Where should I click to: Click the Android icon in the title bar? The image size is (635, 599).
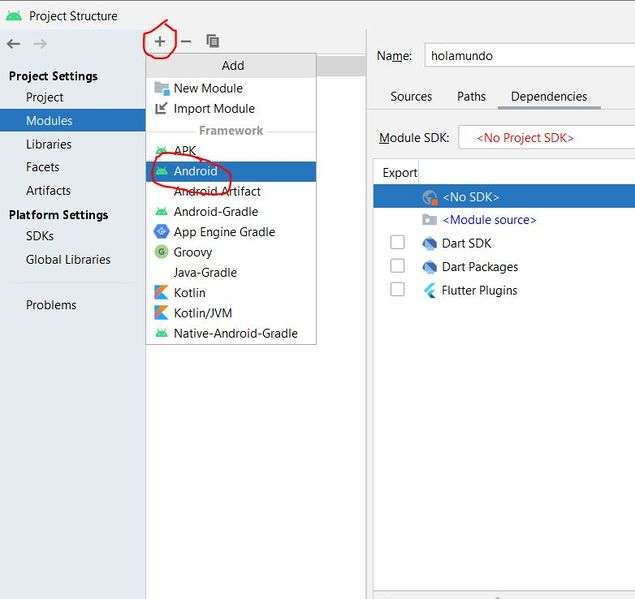[x=14, y=16]
